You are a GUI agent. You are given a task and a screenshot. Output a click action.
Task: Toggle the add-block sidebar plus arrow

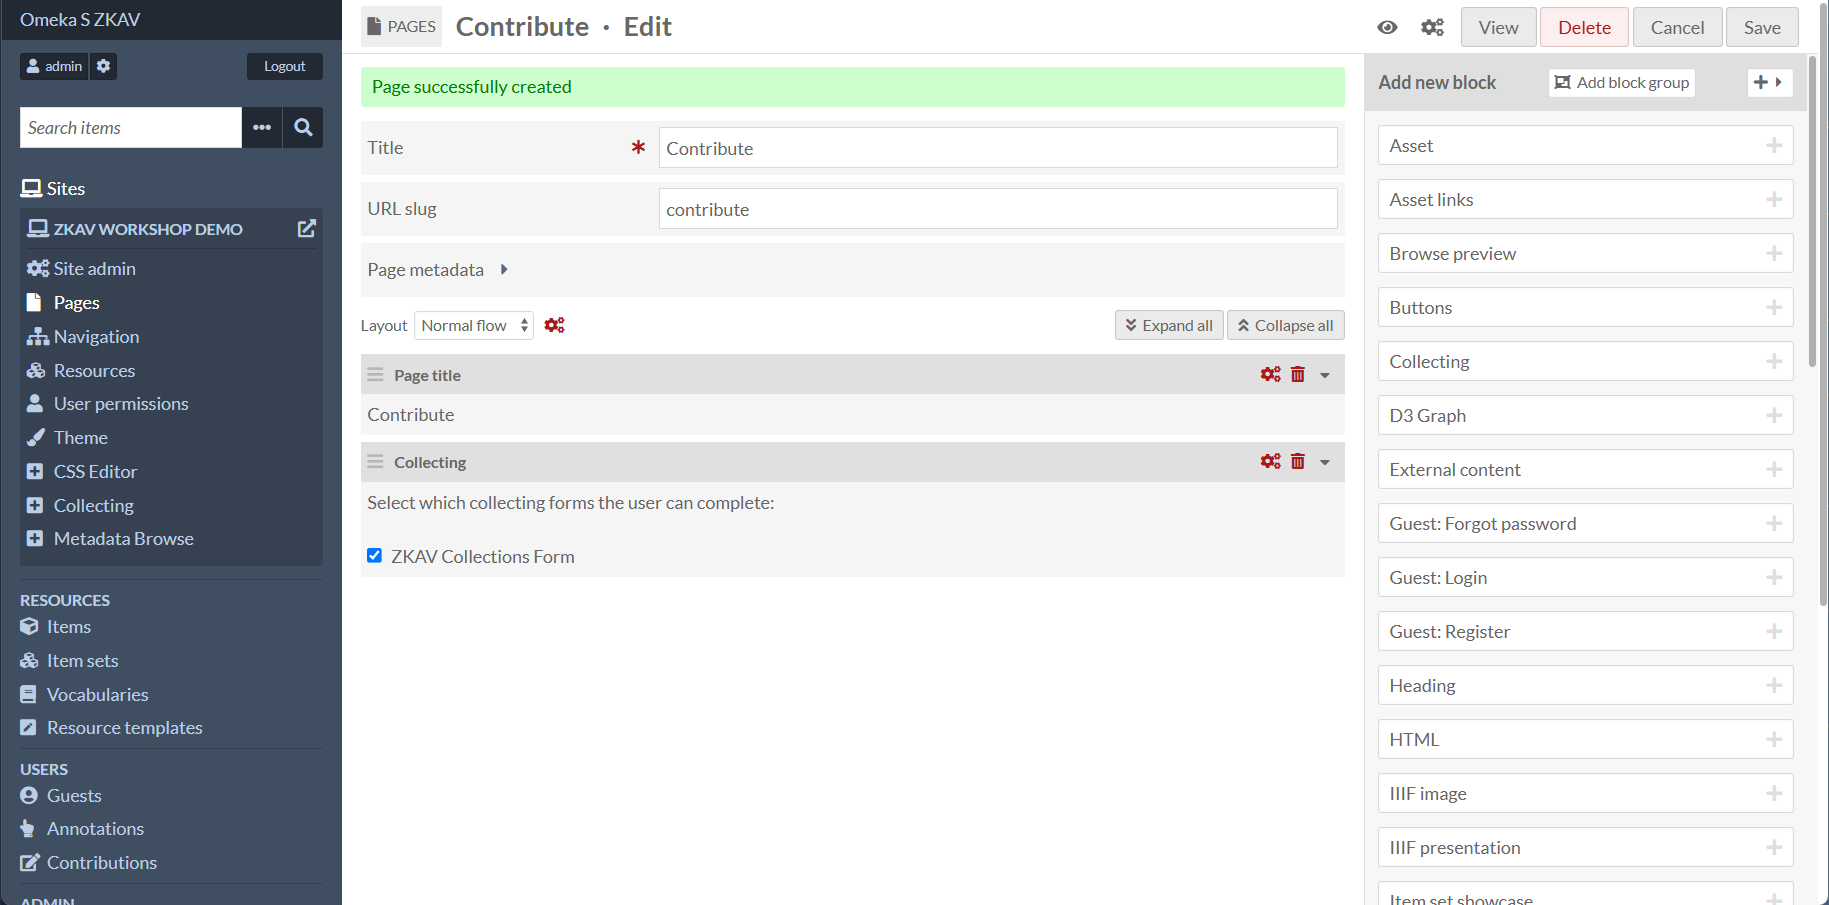(1769, 82)
